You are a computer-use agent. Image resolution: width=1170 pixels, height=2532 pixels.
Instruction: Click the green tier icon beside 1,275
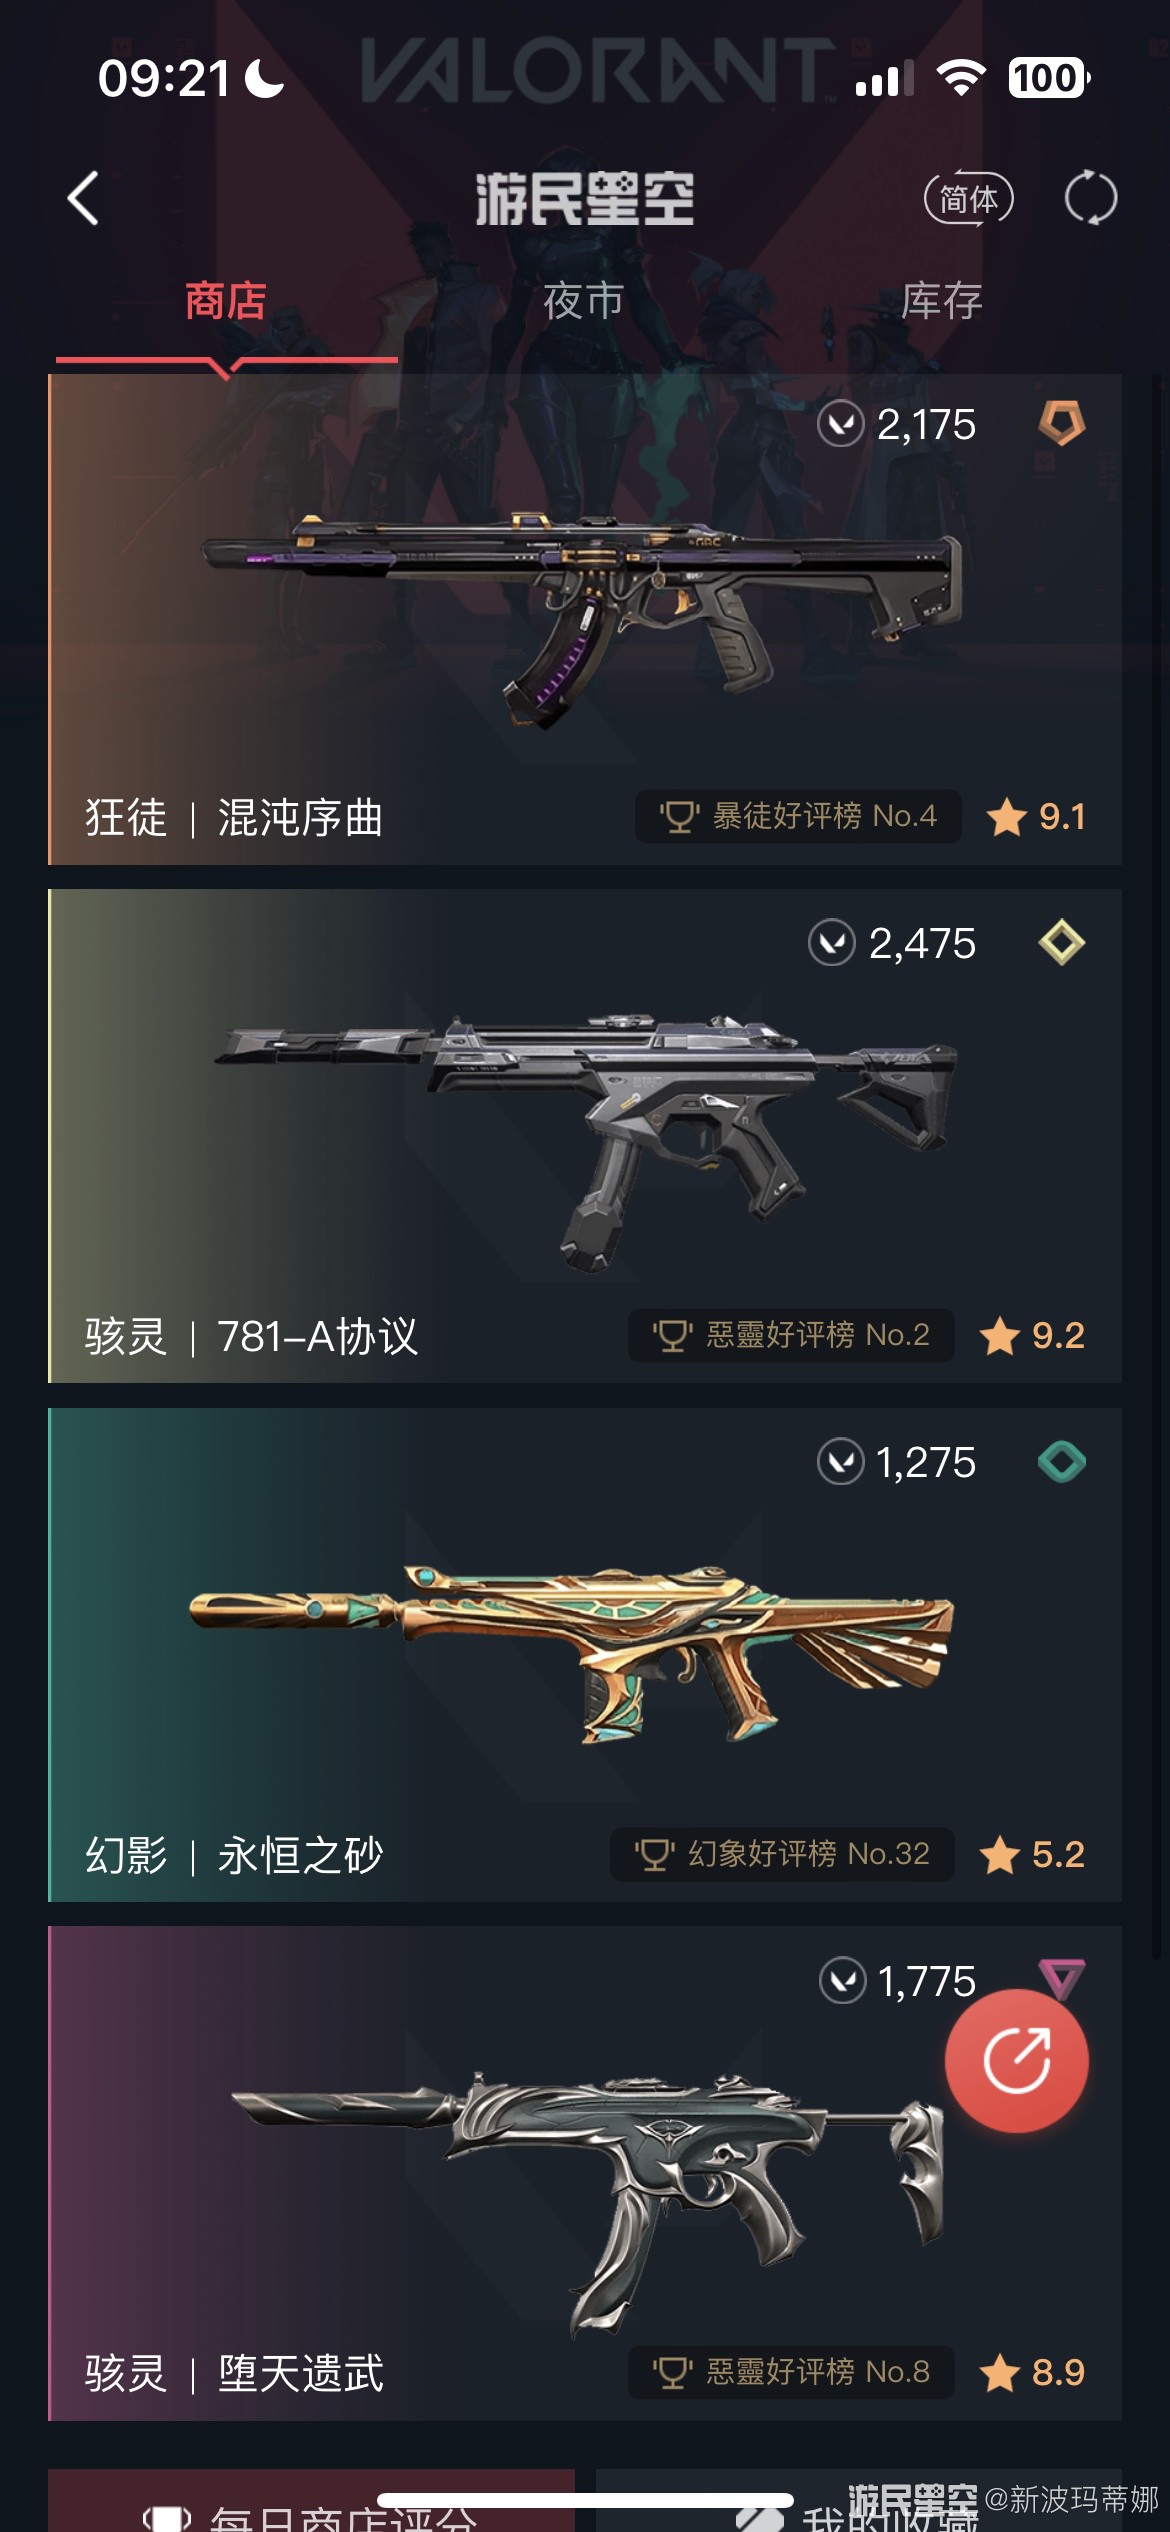tap(1061, 1462)
